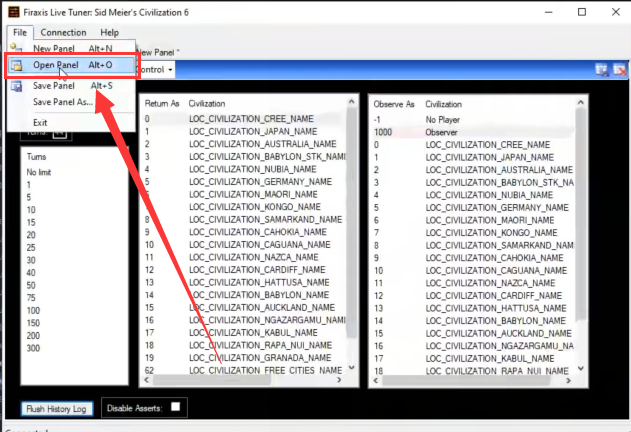Select LOC_CIVILIZATION_HATTUSA_NAME in Observe As list
The width and height of the screenshot is (631, 432).
point(473,308)
